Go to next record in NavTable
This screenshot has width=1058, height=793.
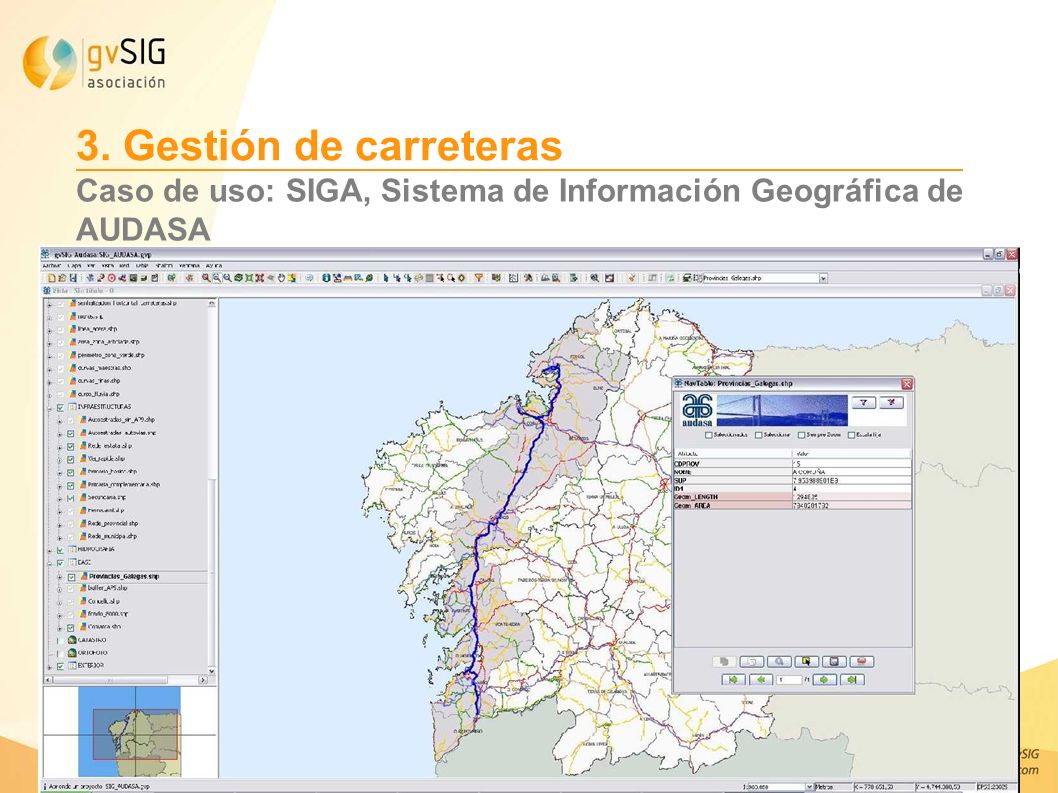click(x=825, y=680)
